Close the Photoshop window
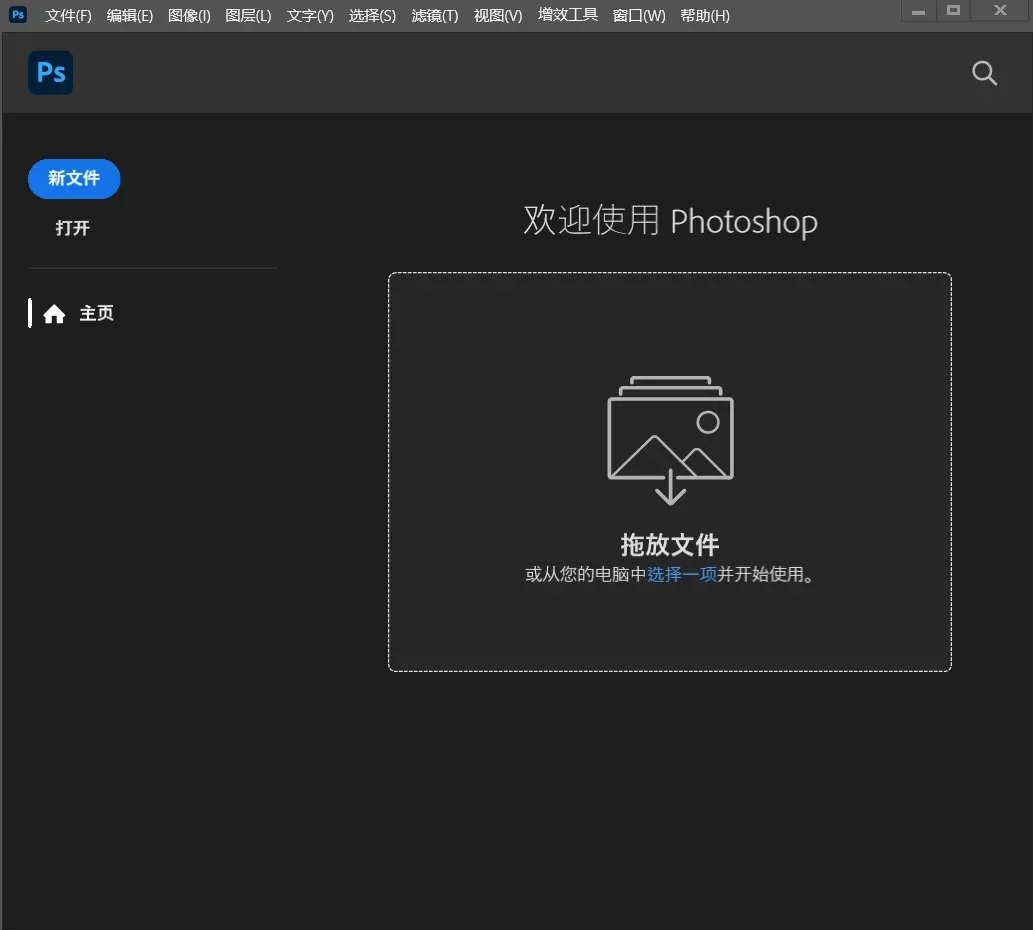 (1000, 11)
